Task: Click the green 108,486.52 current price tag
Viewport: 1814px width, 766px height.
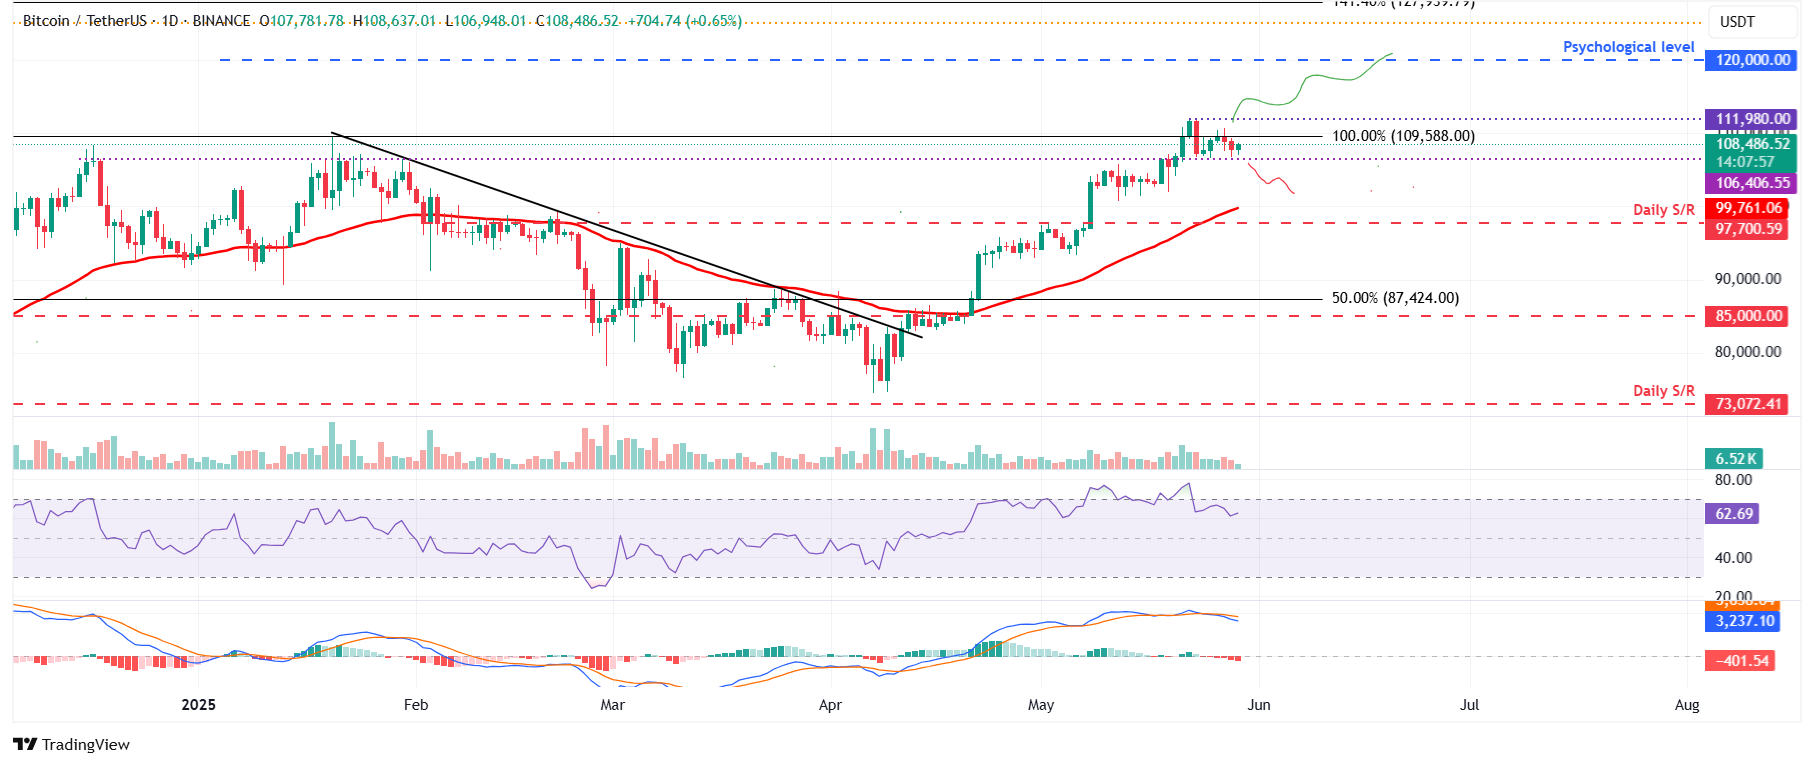Action: 1752,144
